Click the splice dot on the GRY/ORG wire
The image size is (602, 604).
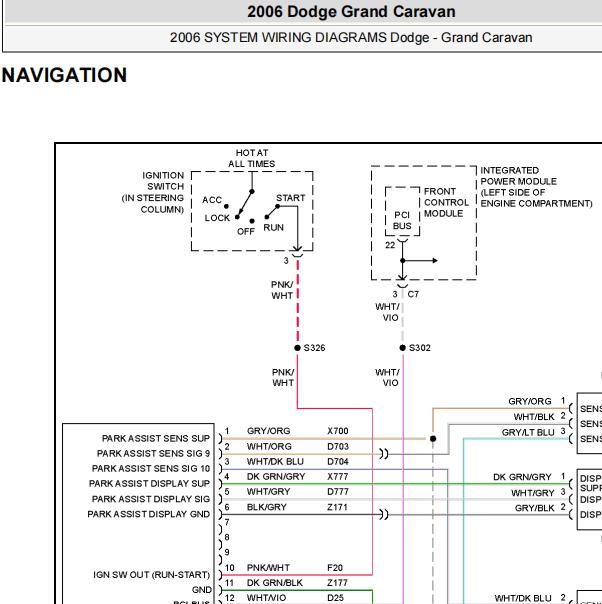coord(433,438)
